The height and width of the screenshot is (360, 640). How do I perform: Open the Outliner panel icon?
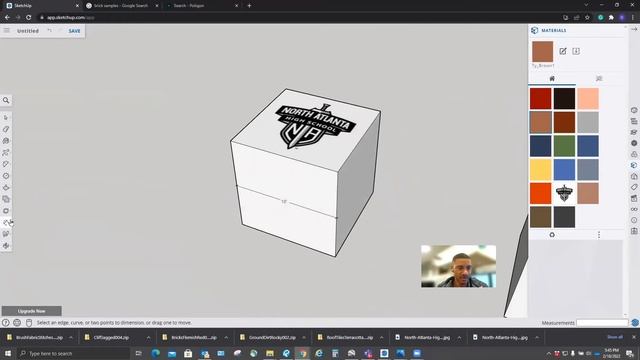(634, 121)
